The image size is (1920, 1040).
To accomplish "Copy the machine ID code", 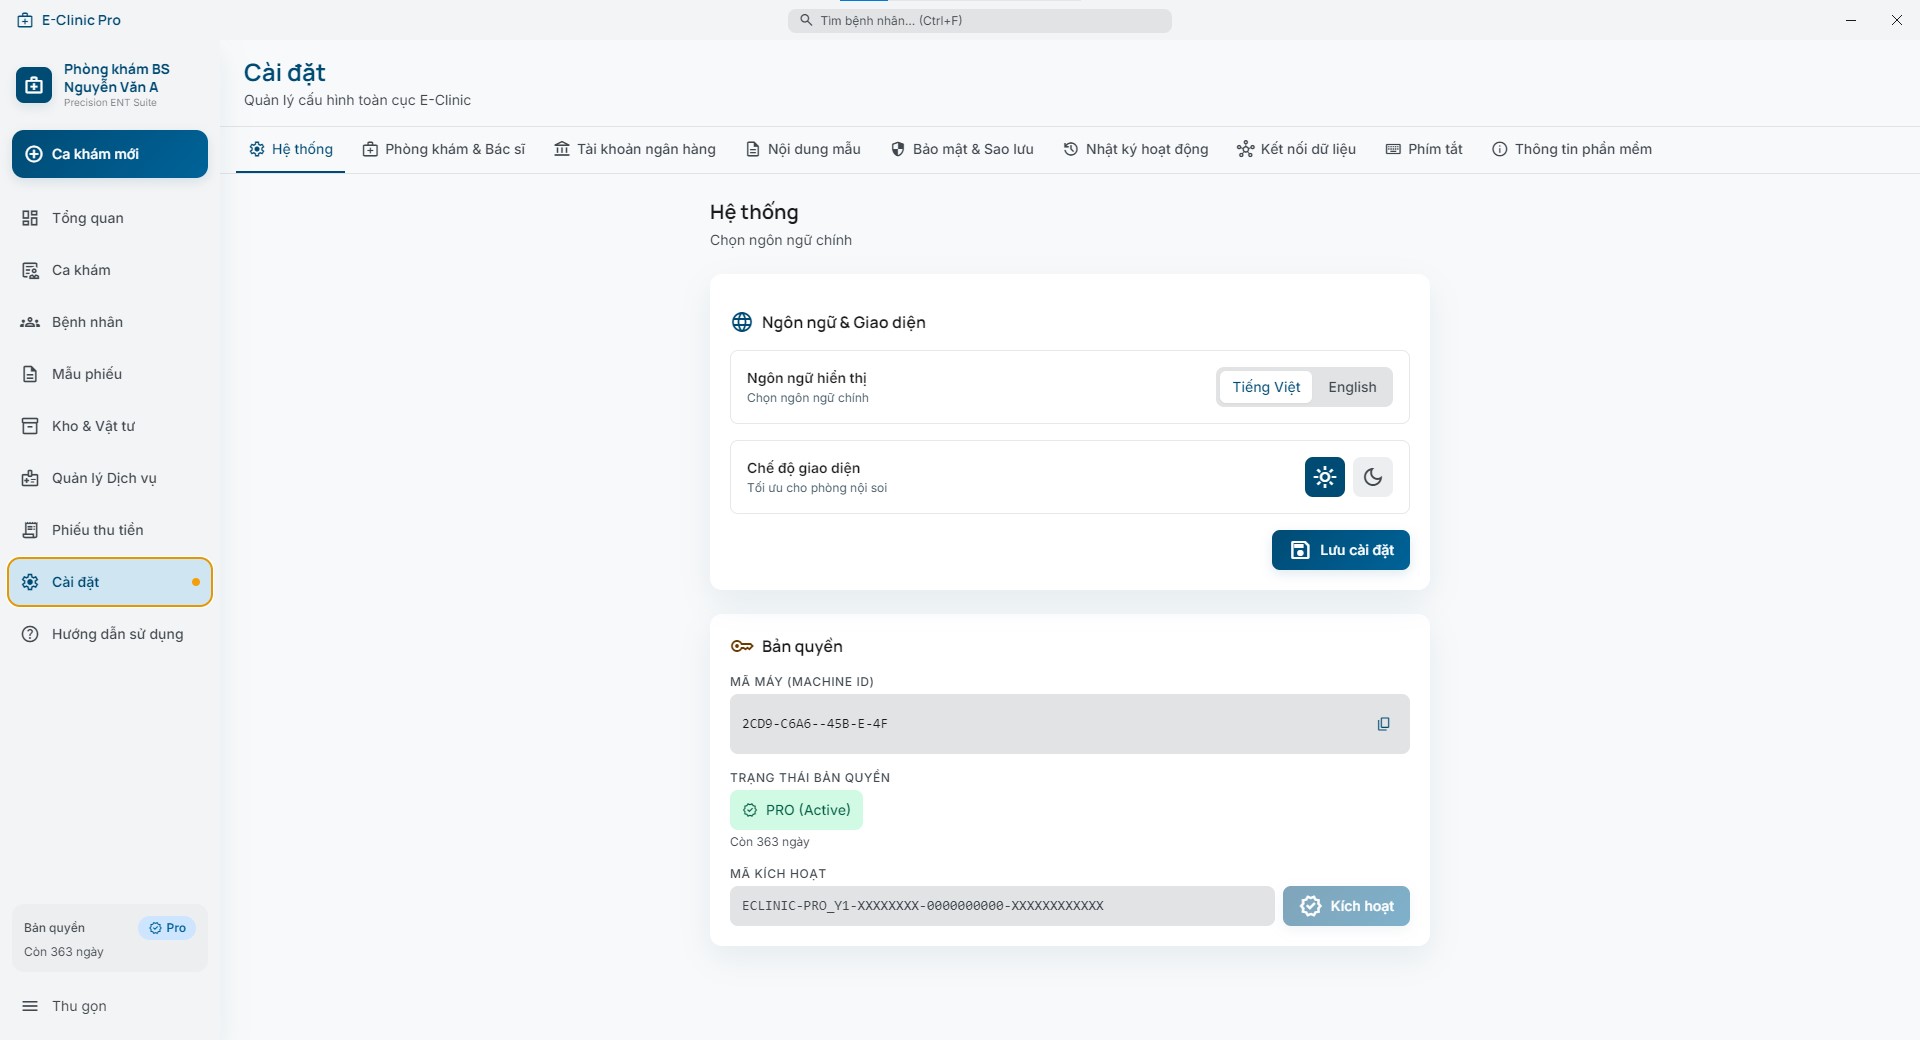I will pos(1383,724).
